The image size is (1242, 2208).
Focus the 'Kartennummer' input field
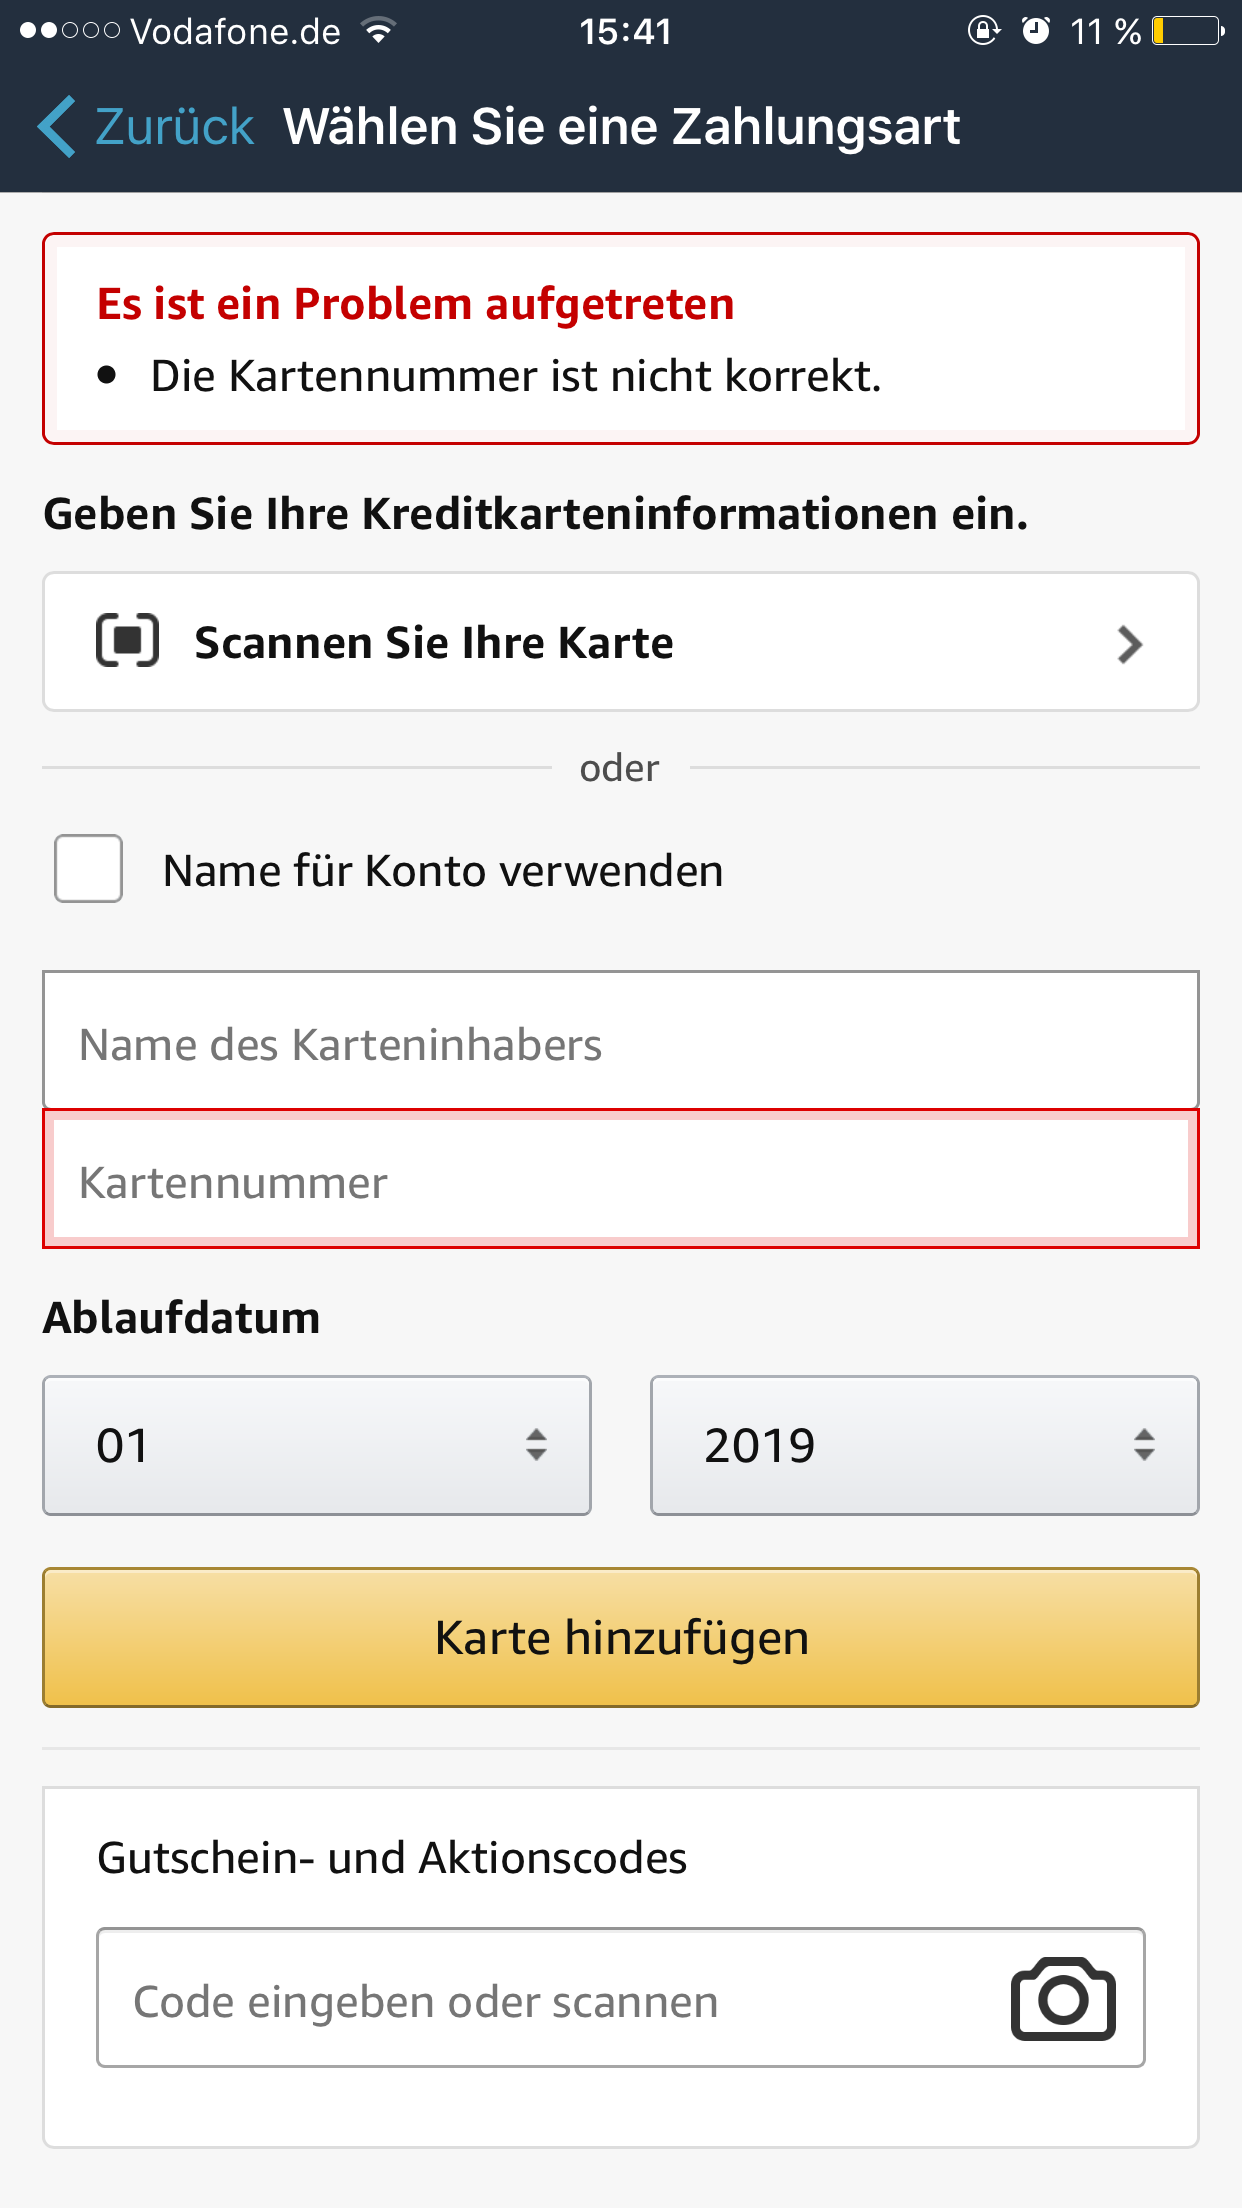click(x=620, y=1180)
